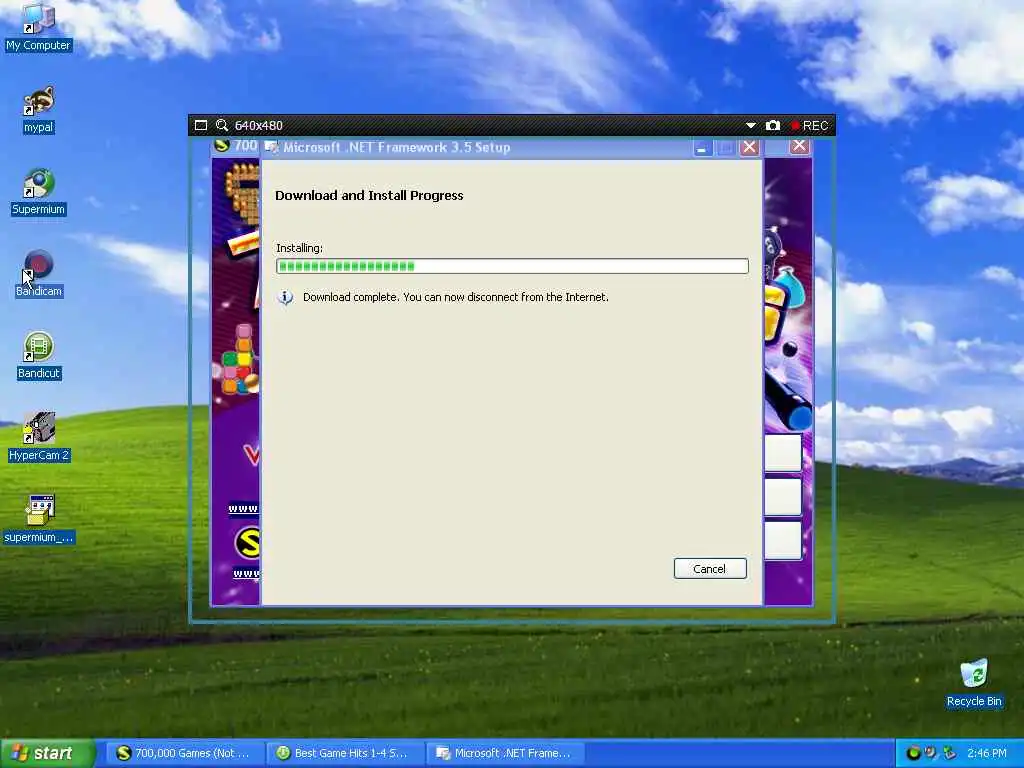Close the 700,000 Games background window
This screenshot has width=1024, height=768.
coord(799,146)
